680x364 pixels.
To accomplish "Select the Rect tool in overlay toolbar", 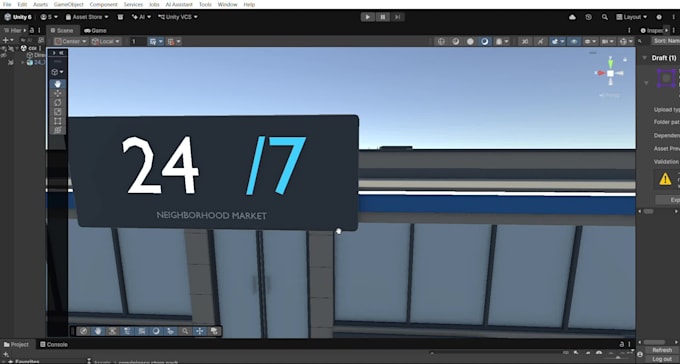I will pyautogui.click(x=58, y=121).
